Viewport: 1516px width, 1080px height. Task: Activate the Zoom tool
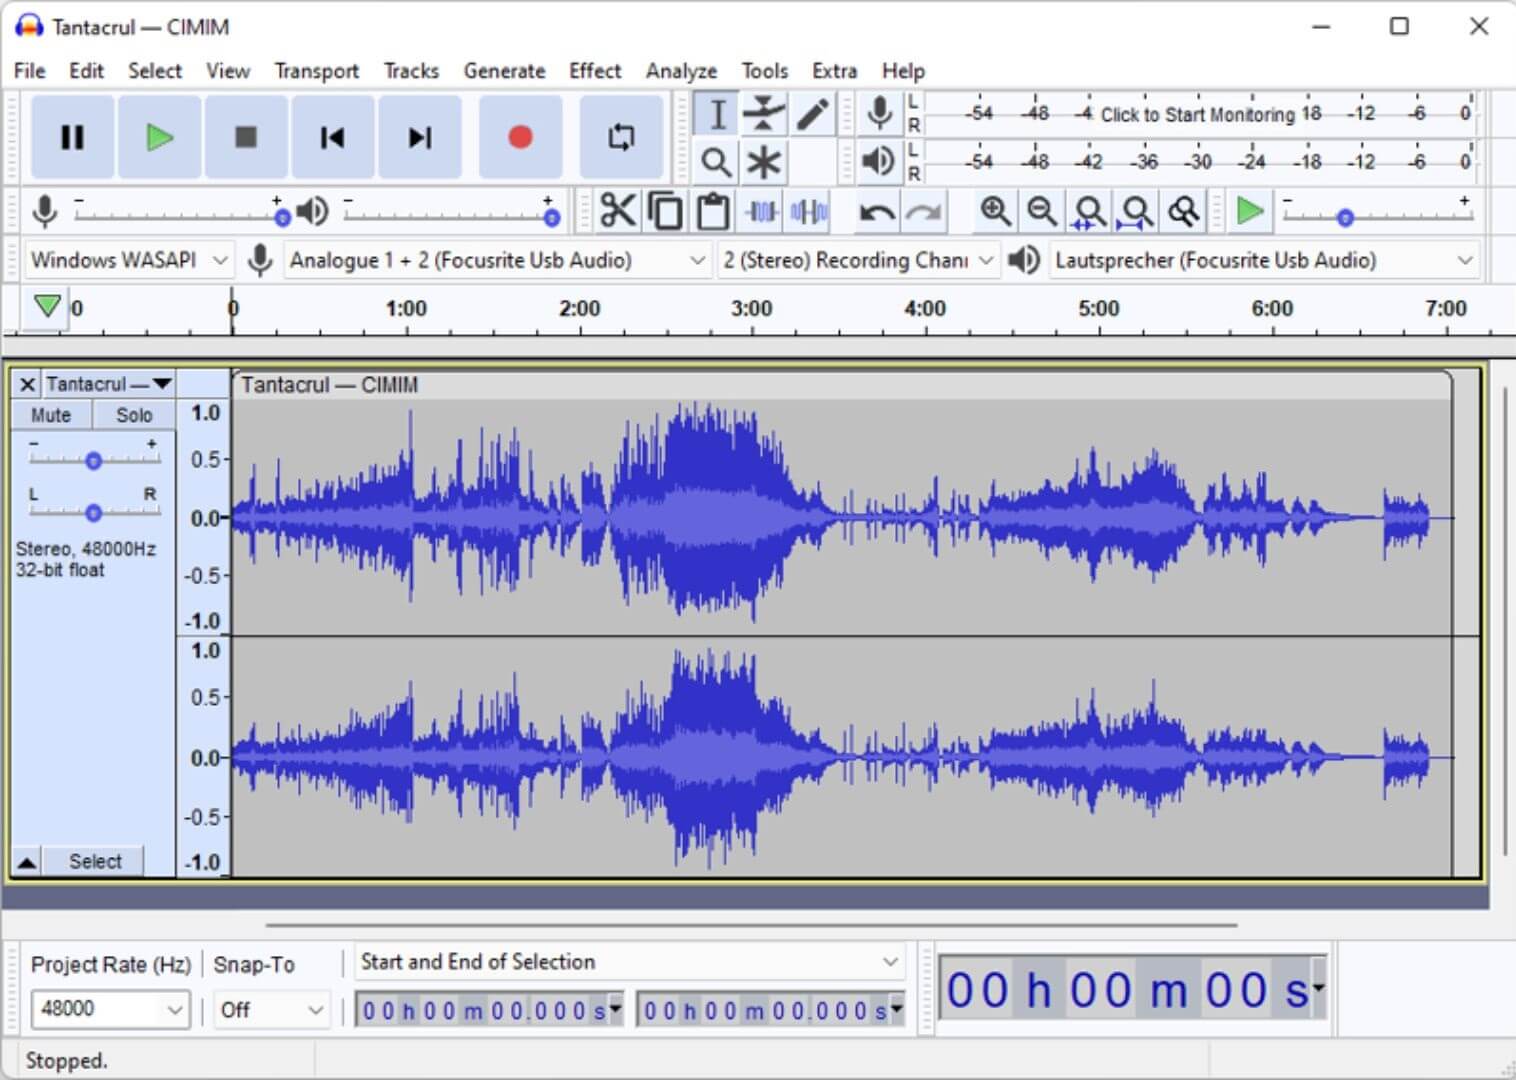[715, 161]
